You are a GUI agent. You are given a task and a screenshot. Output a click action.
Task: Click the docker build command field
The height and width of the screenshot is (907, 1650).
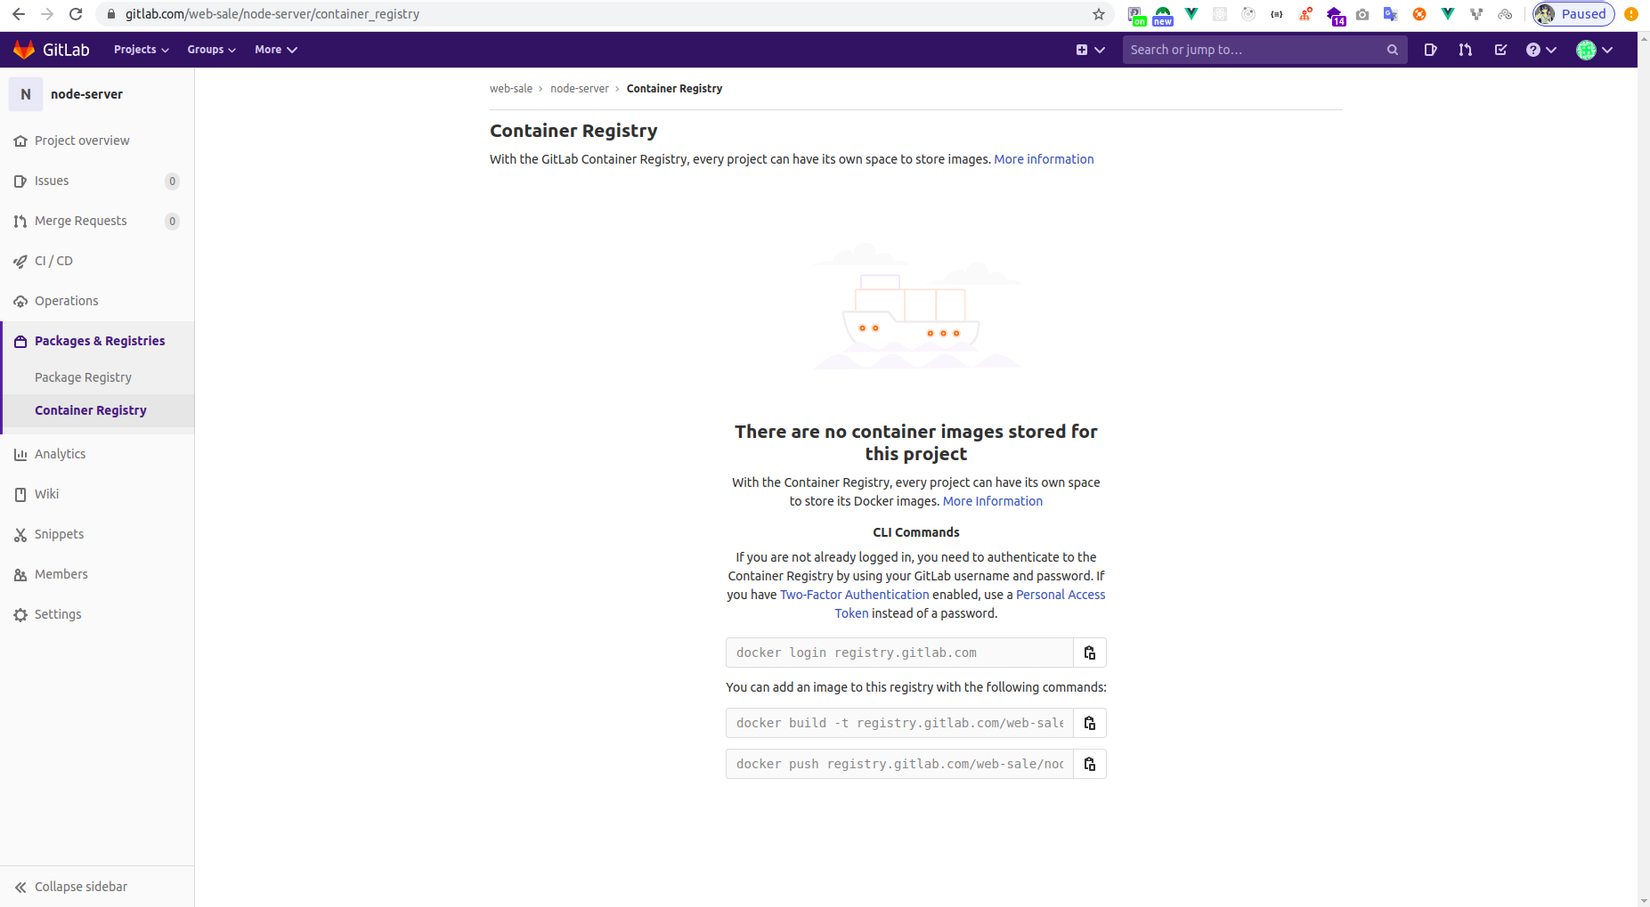click(899, 723)
